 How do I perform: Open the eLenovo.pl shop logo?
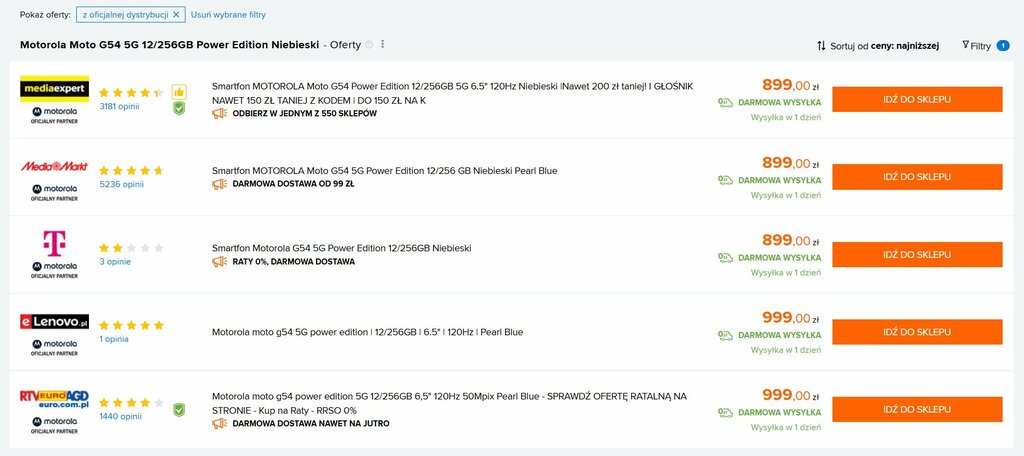click(54, 321)
